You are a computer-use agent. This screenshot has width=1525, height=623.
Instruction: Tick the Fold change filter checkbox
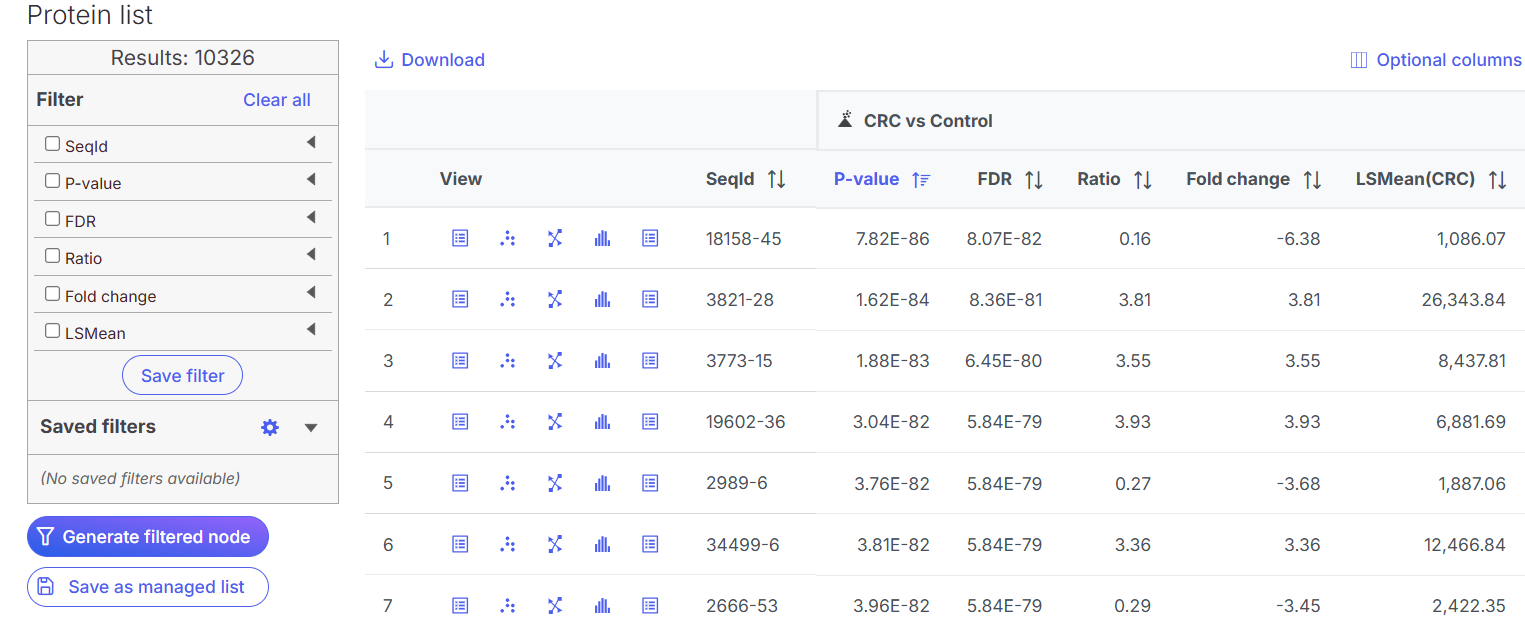52,294
